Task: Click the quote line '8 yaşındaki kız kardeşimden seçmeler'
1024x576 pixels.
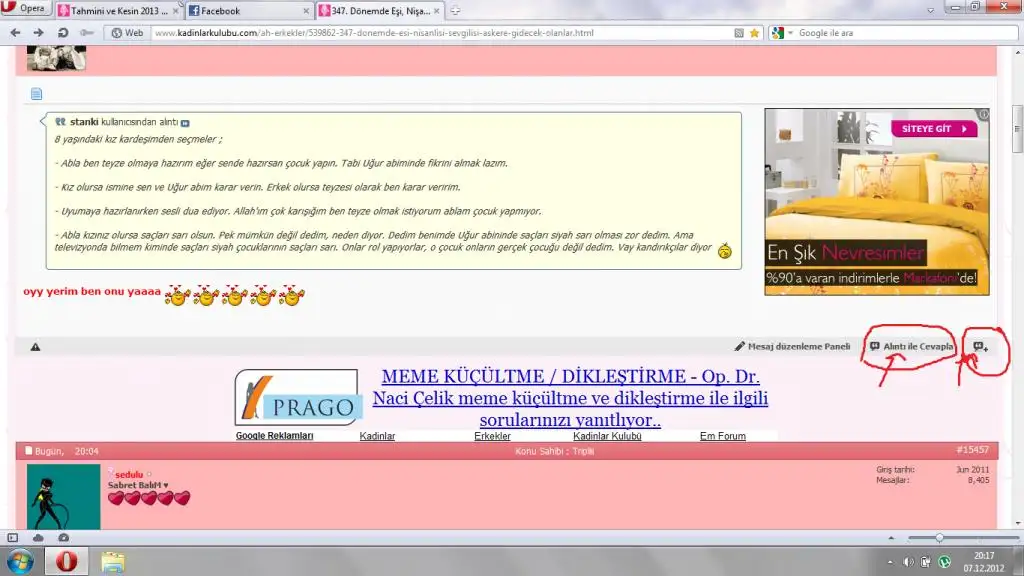Action: pos(138,139)
